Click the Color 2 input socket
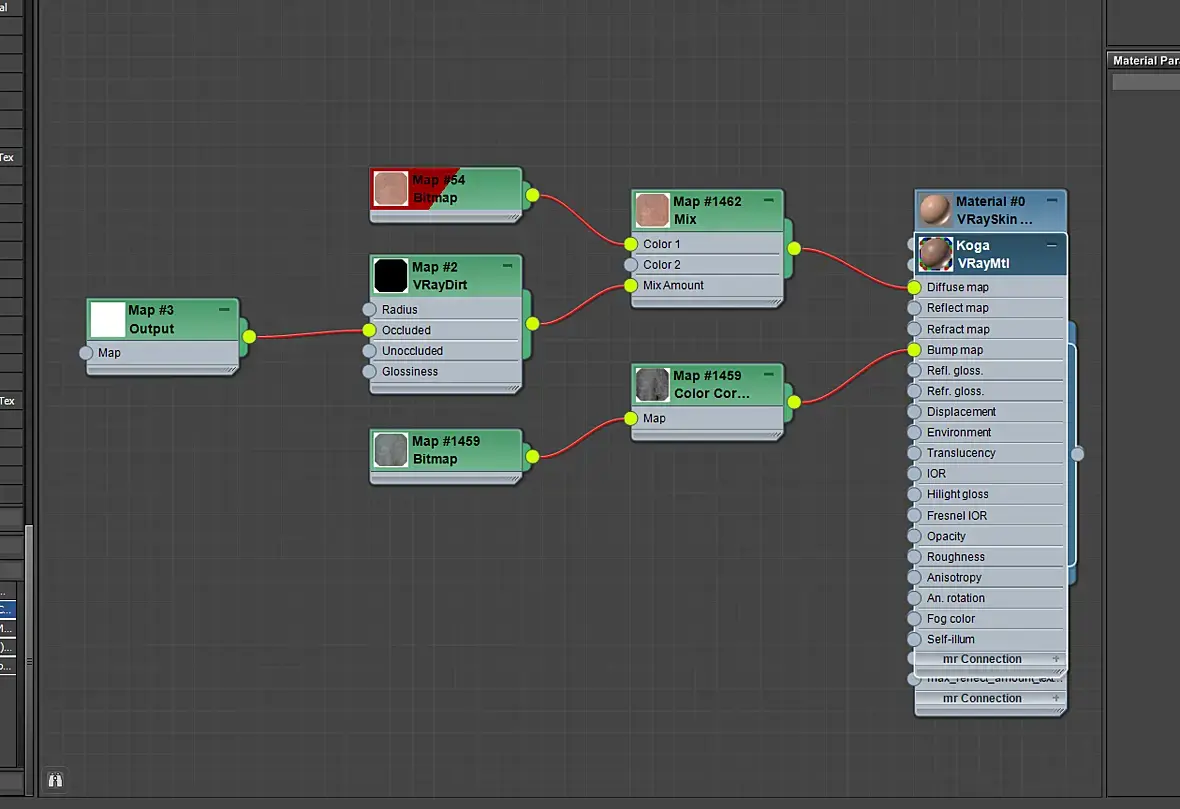1180x809 pixels. (631, 264)
